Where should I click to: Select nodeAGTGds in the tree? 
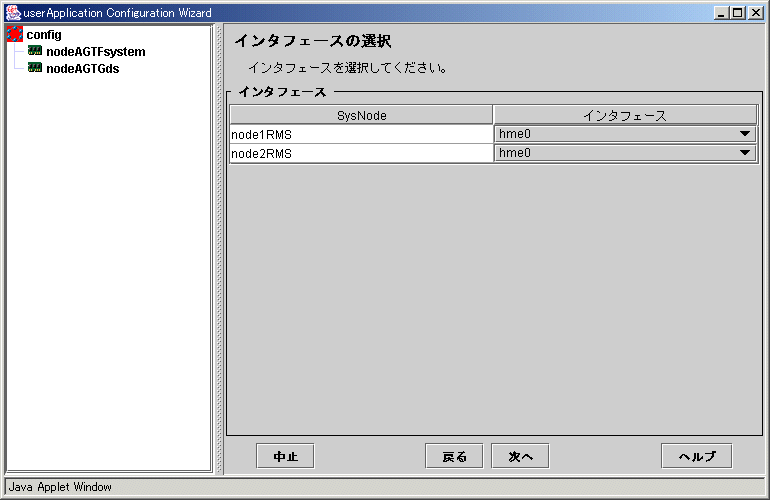coord(82,69)
